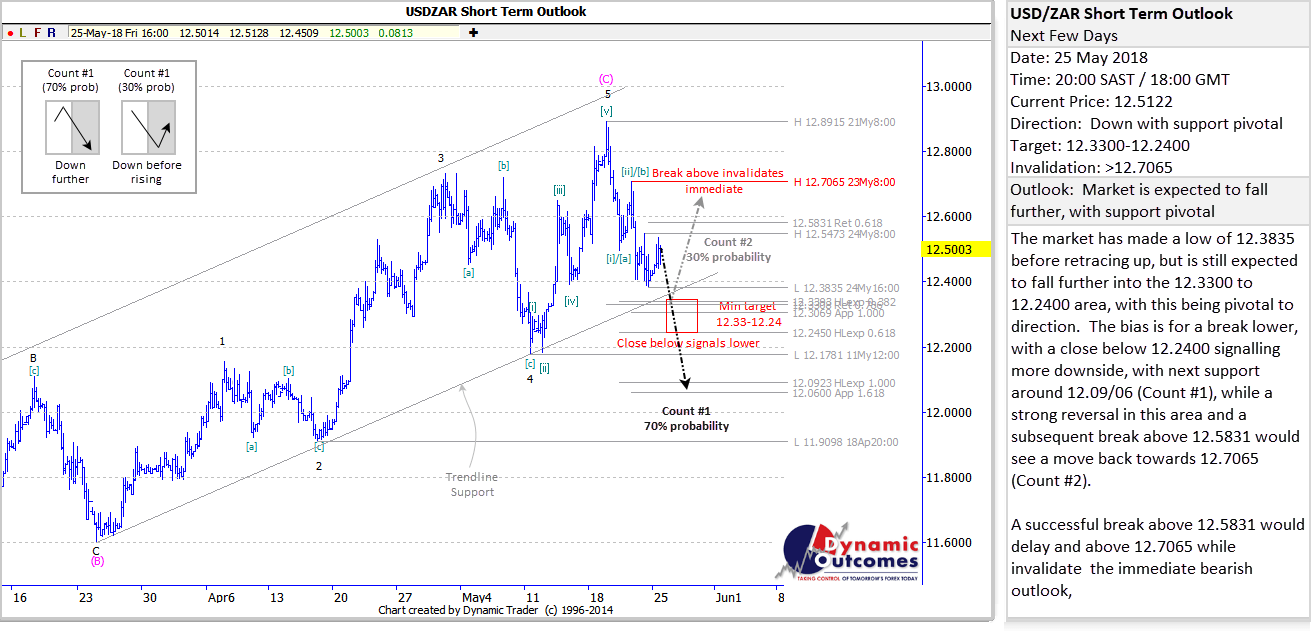
Task: Click the 25-May-18 Fri 16:00 data readout
Action: point(118,33)
